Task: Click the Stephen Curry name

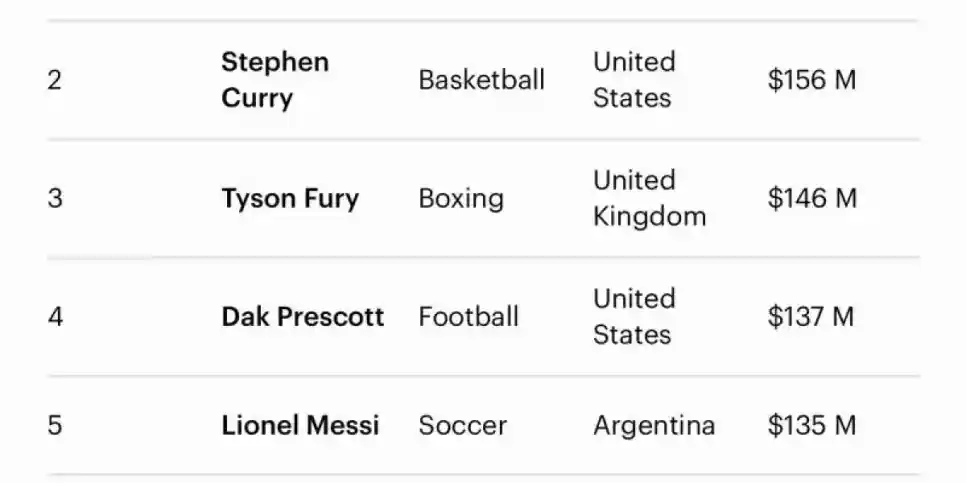Action: coord(275,80)
